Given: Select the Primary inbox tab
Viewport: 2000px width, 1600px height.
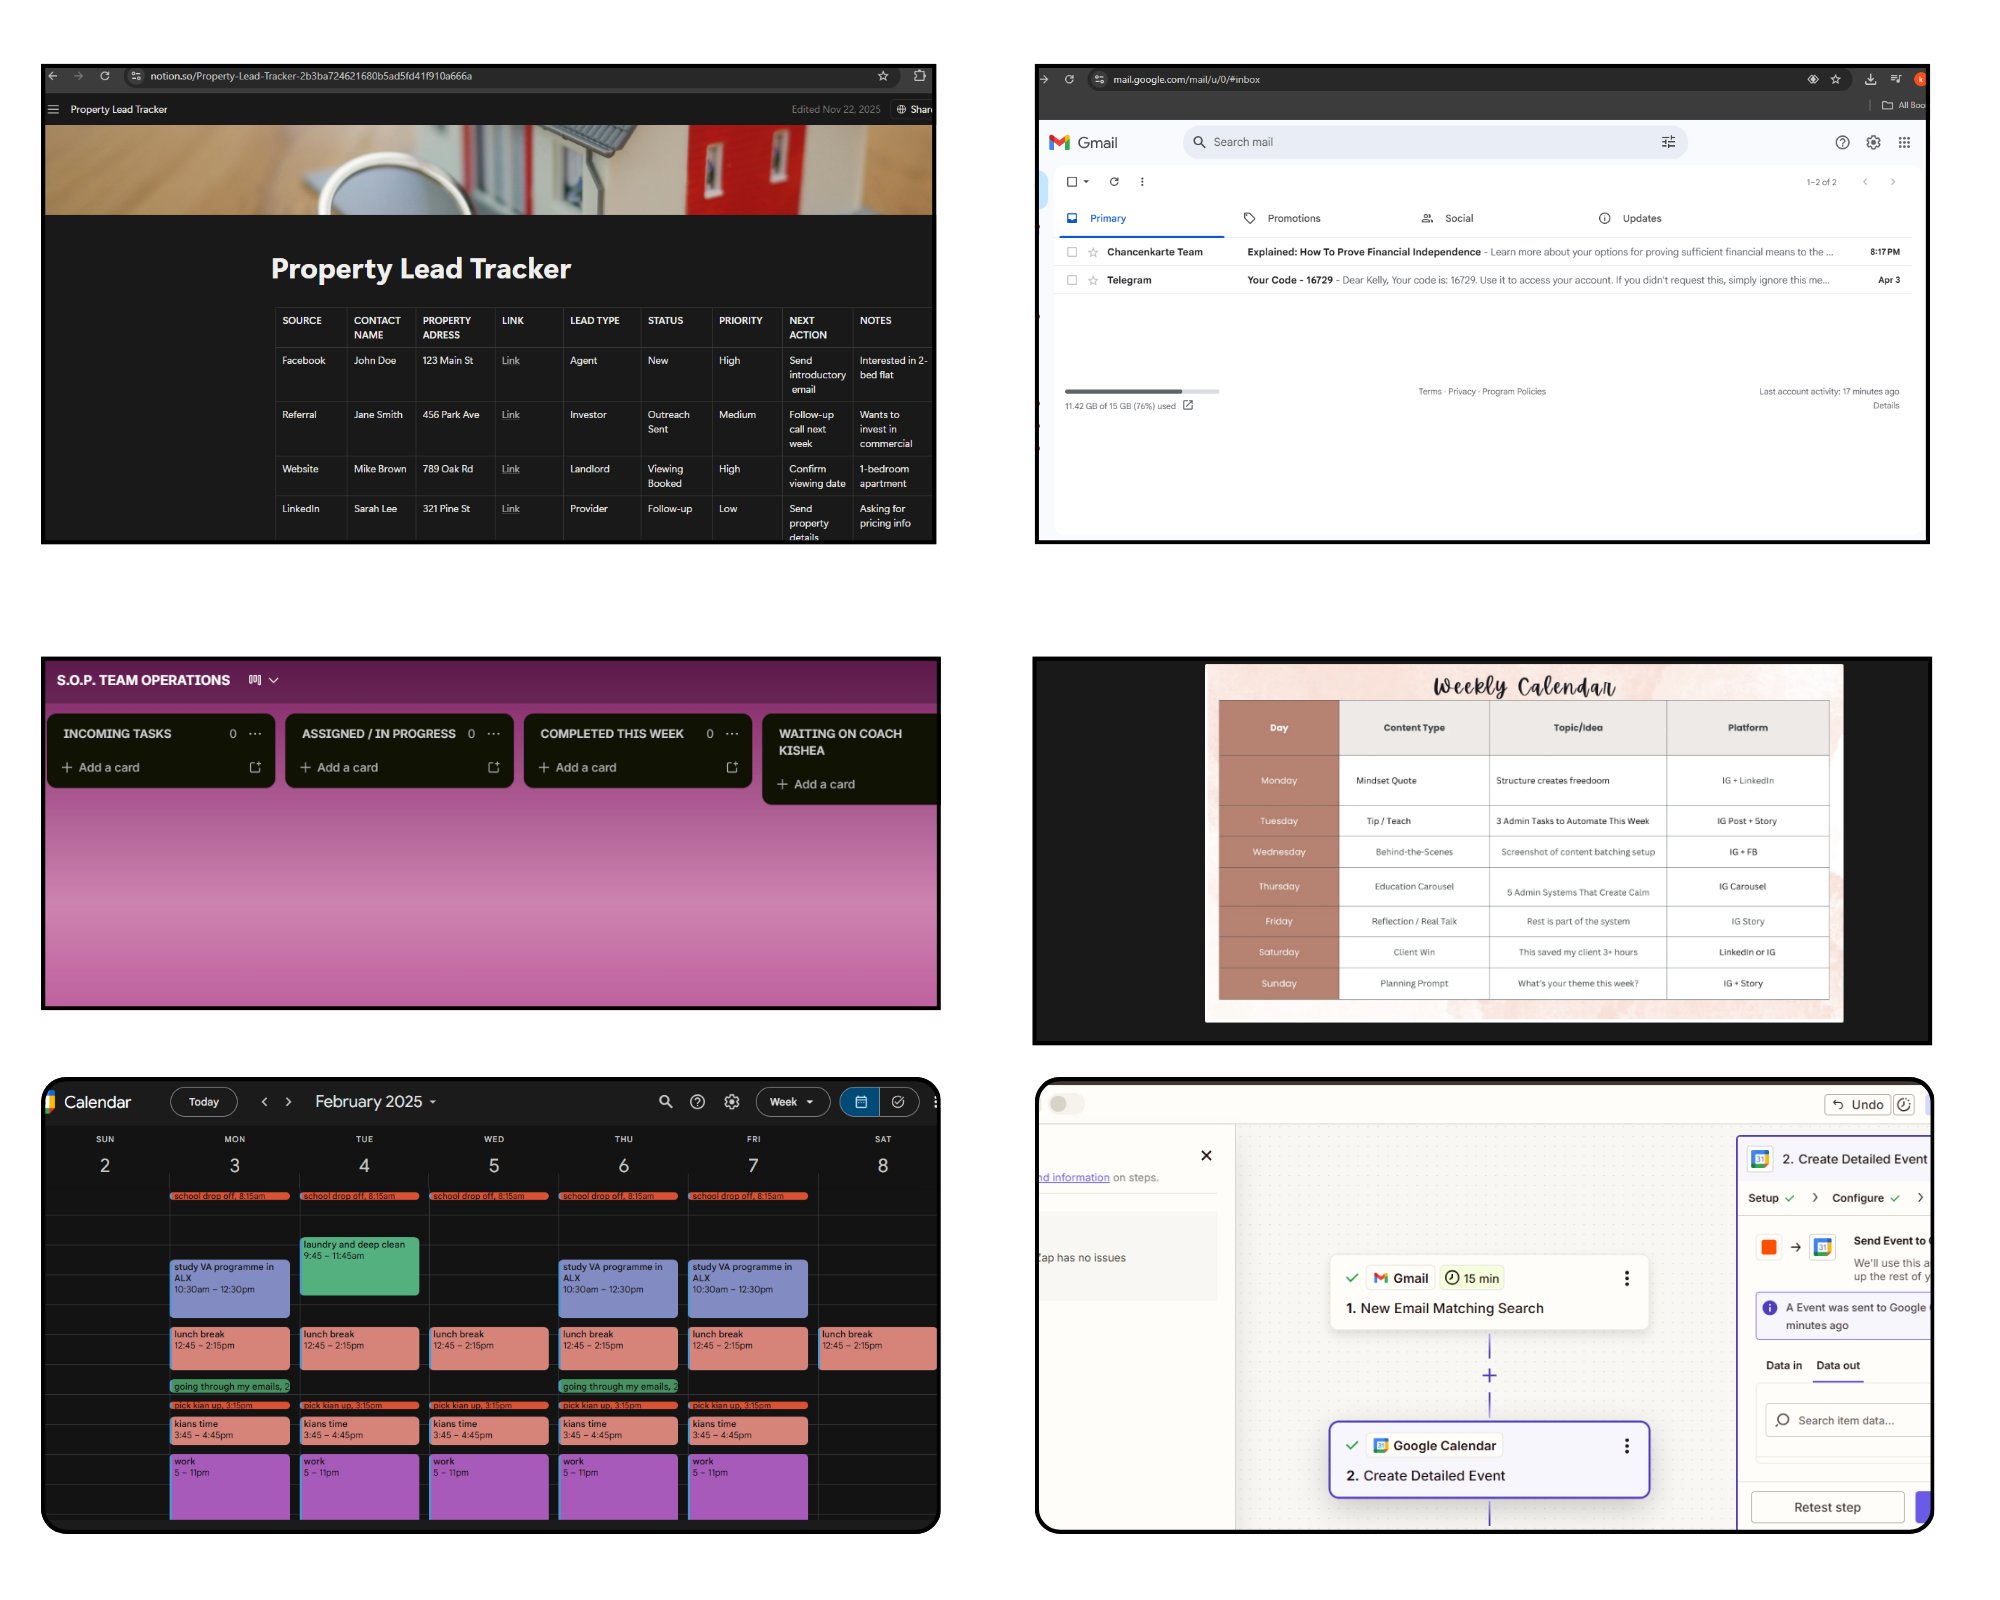Looking at the screenshot, I should pos(1107,218).
